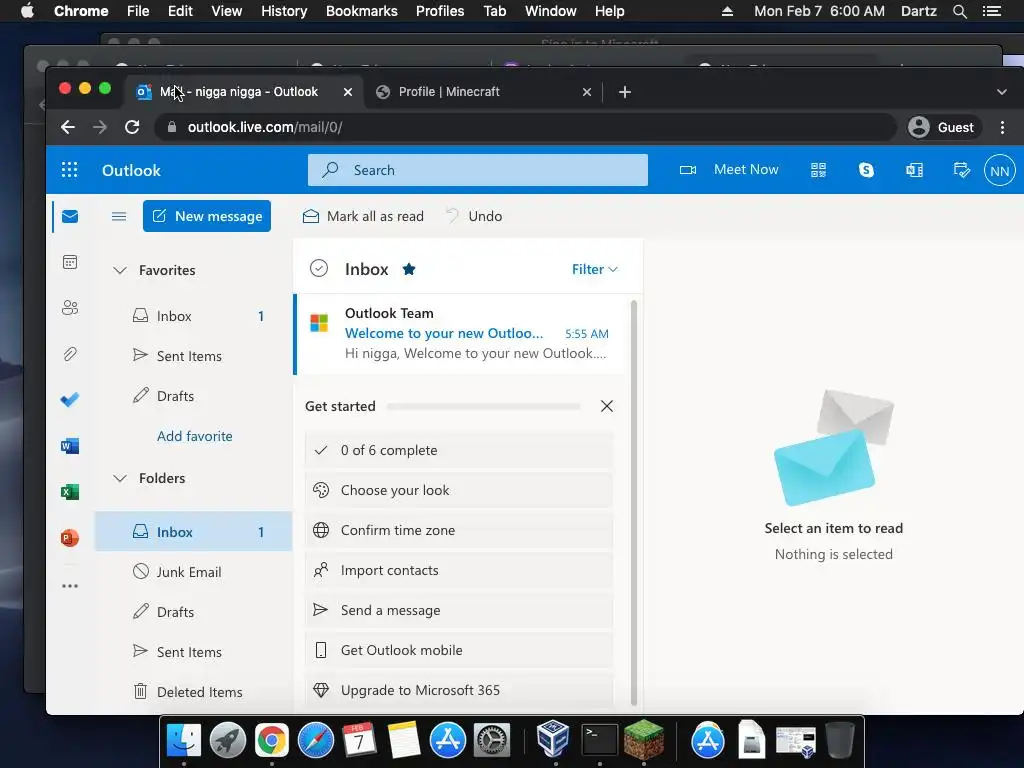The width and height of the screenshot is (1024, 768).
Task: Open NN account manager avatar
Action: click(1000, 170)
